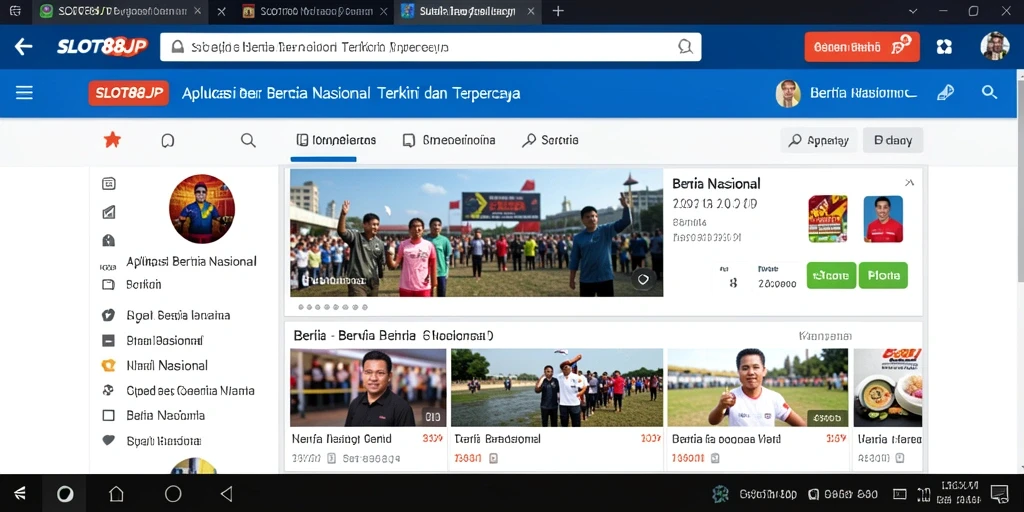Open the news card of man in black shirt
The image size is (1024, 512).
[368, 387]
